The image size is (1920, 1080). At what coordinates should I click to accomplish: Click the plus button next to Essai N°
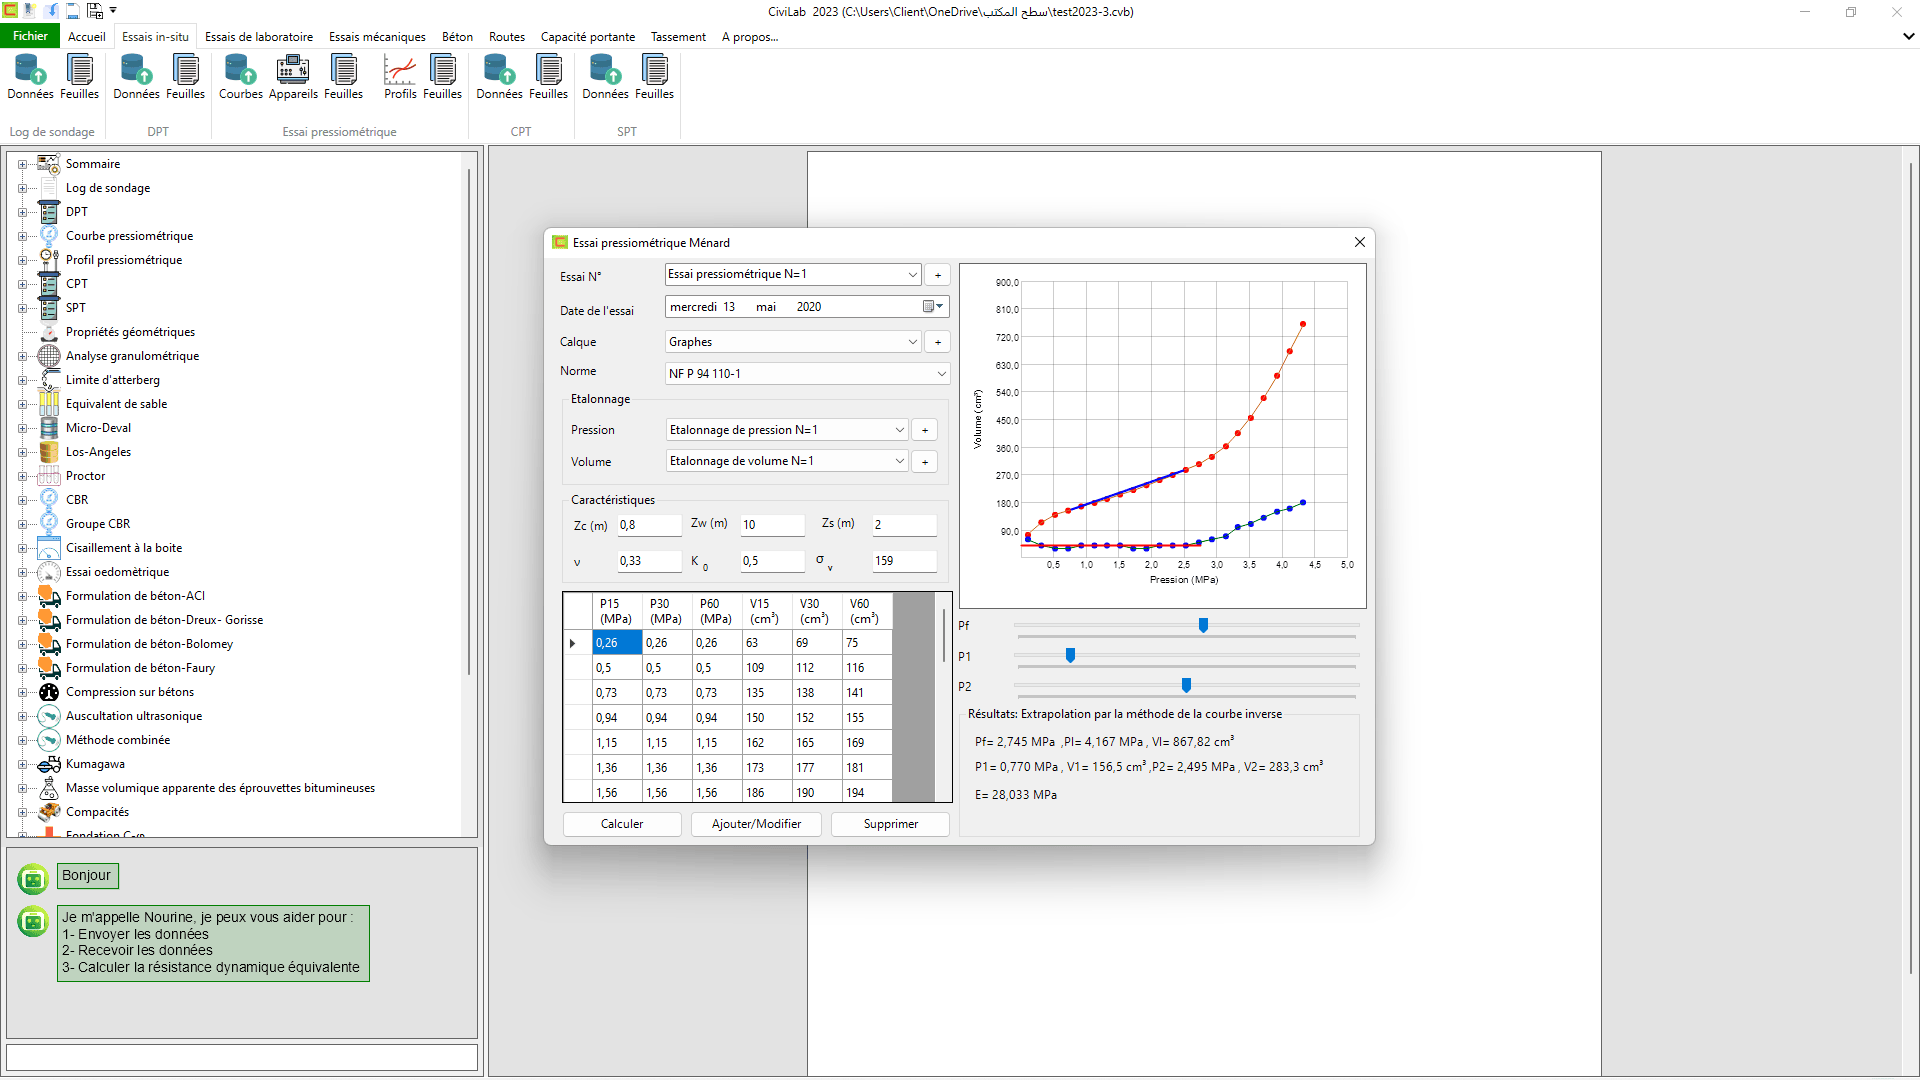click(938, 275)
